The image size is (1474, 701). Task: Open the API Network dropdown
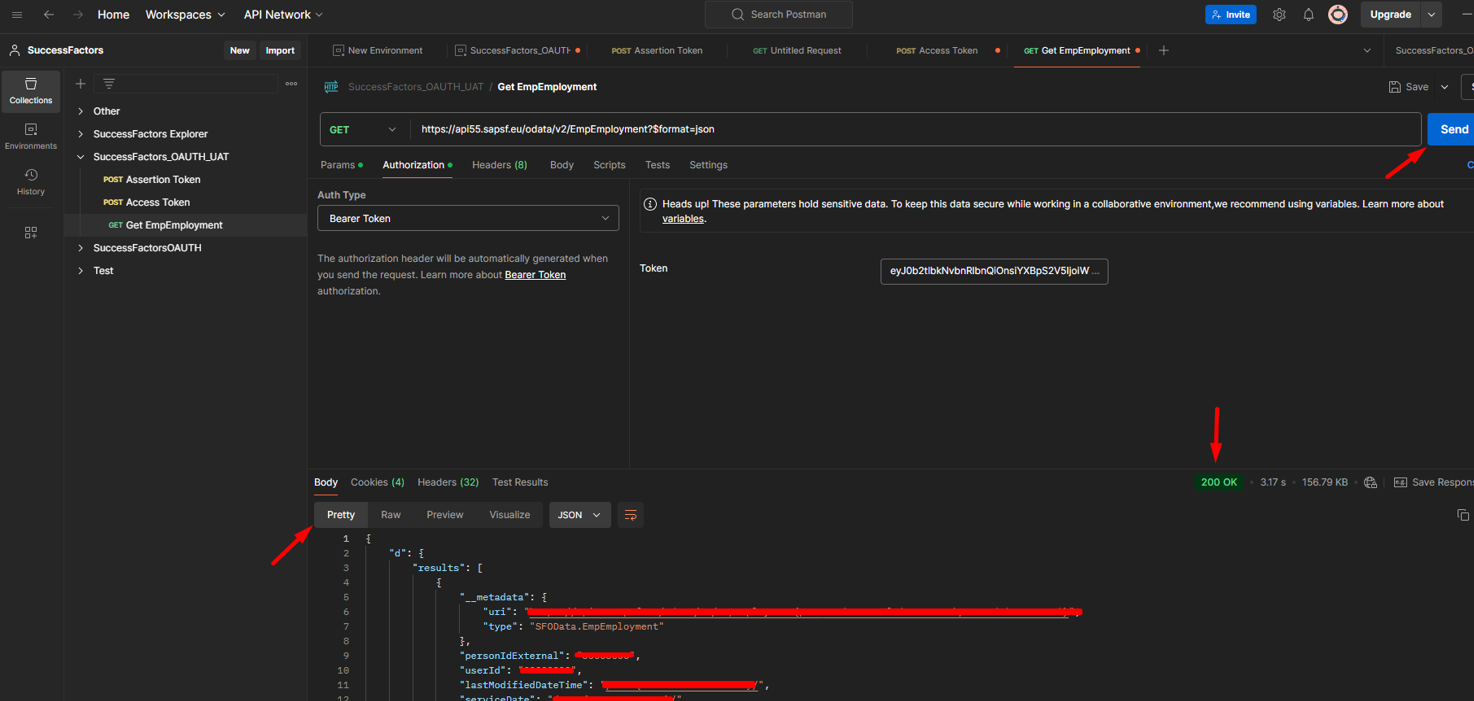(x=283, y=15)
